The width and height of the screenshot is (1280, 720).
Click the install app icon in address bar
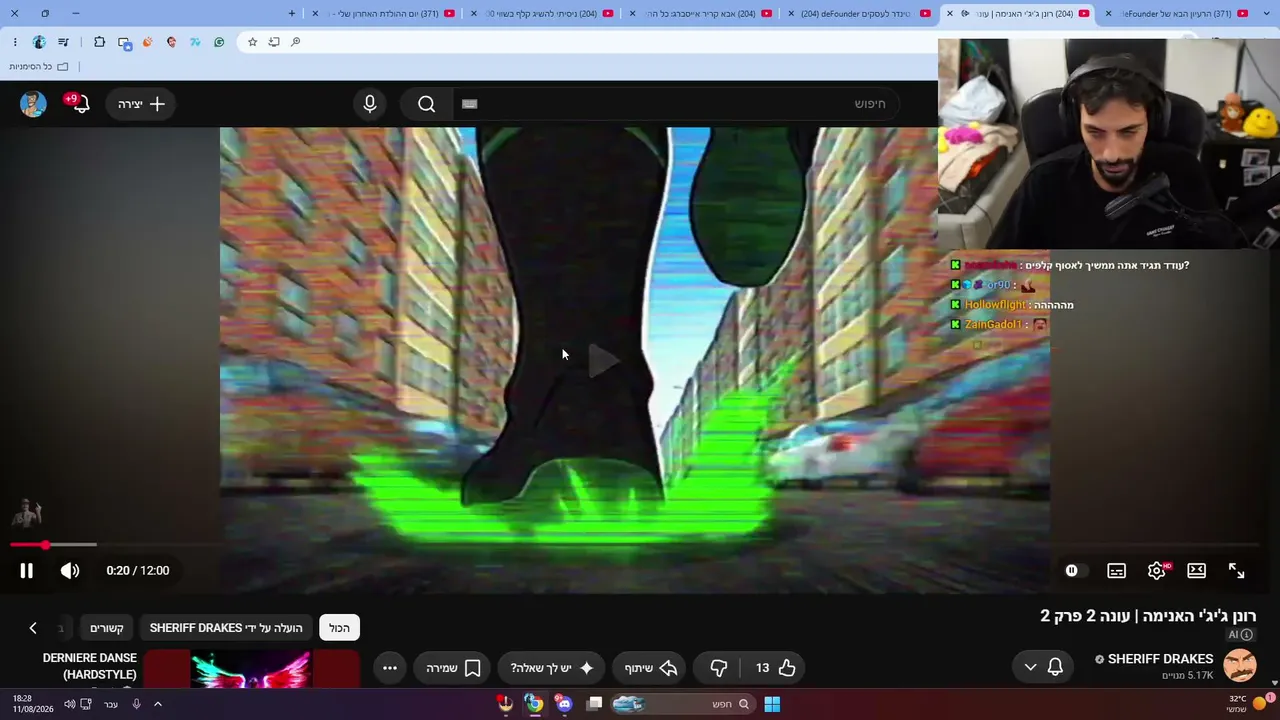pos(274,42)
